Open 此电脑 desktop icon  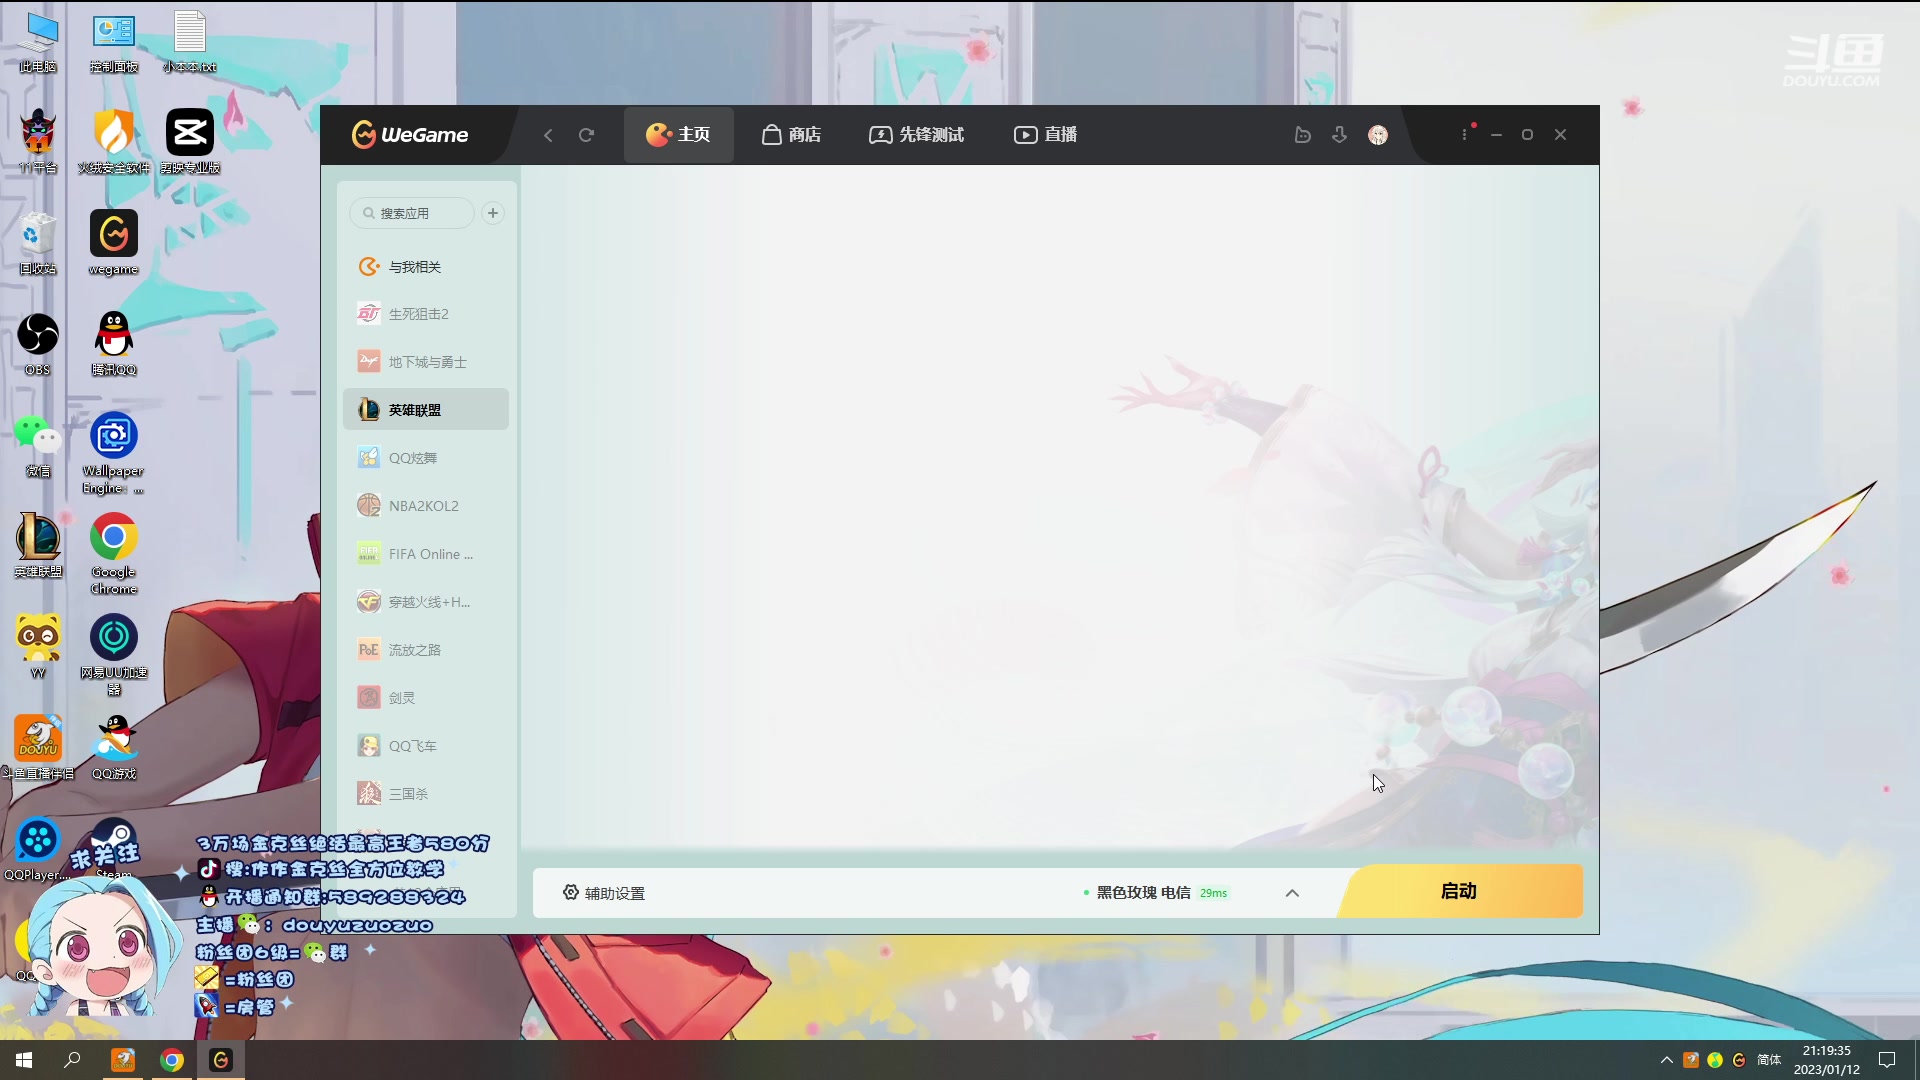(x=38, y=42)
